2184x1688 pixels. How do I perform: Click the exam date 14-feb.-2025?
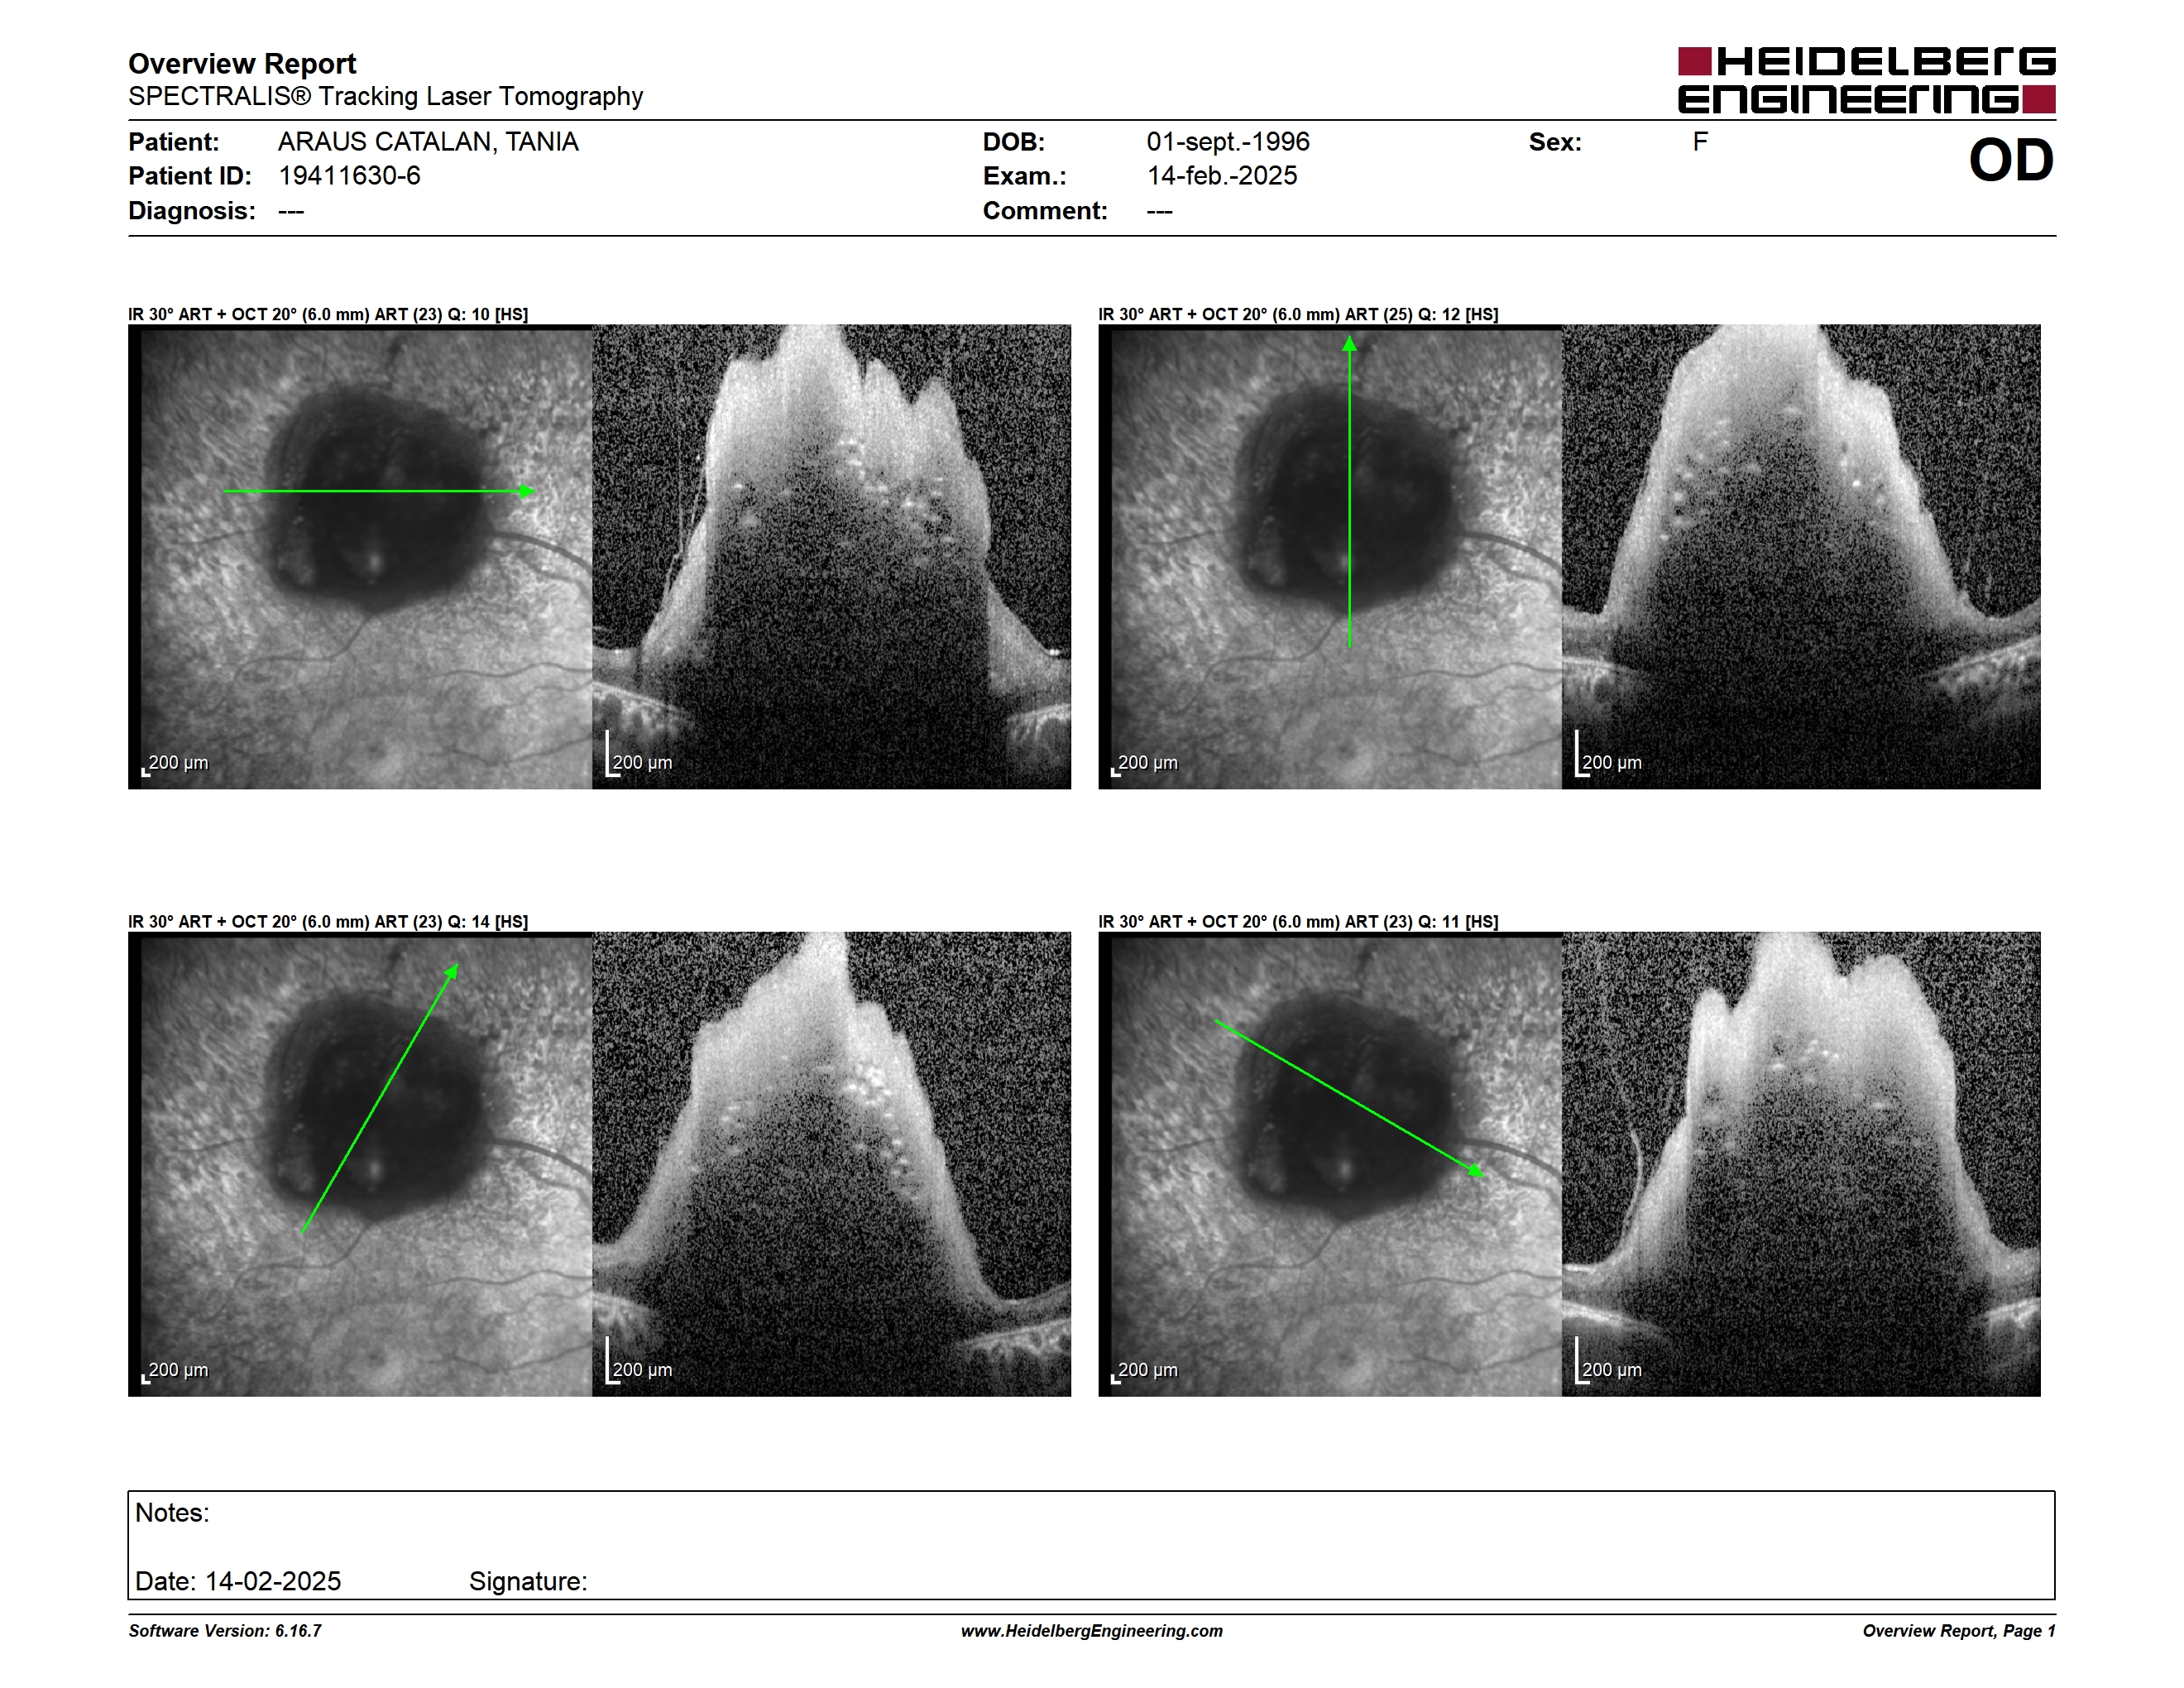(1222, 176)
